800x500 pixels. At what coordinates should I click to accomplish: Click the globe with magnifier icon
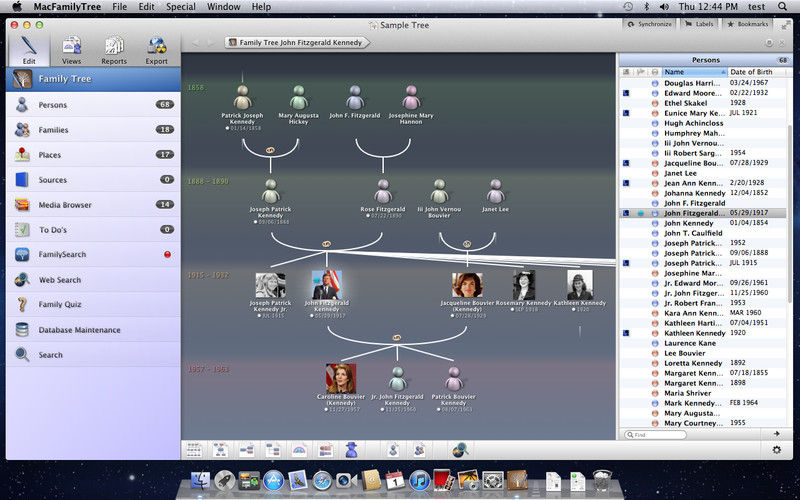point(460,450)
